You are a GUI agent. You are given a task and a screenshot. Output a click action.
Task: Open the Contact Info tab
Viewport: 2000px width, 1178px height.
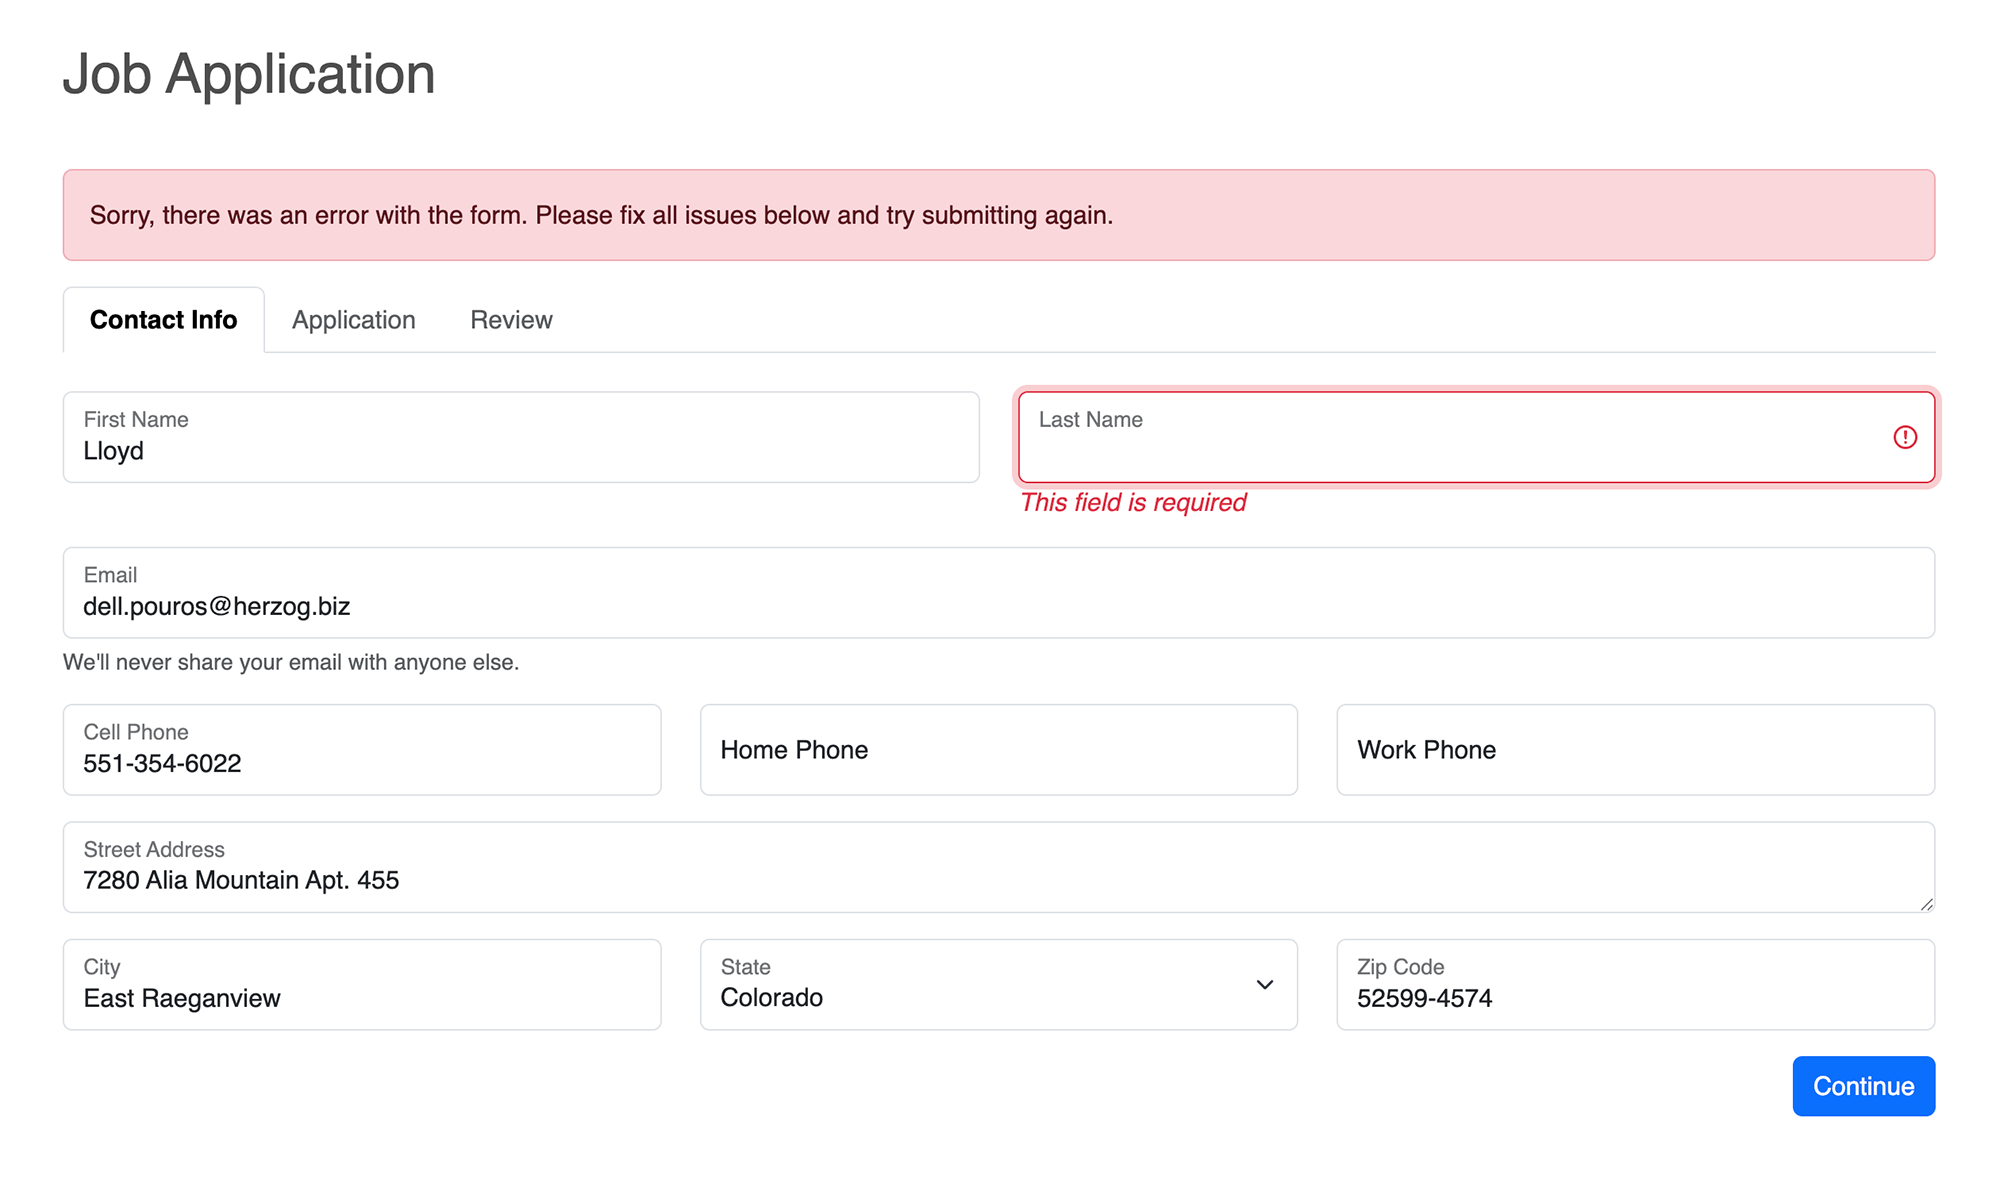(163, 319)
